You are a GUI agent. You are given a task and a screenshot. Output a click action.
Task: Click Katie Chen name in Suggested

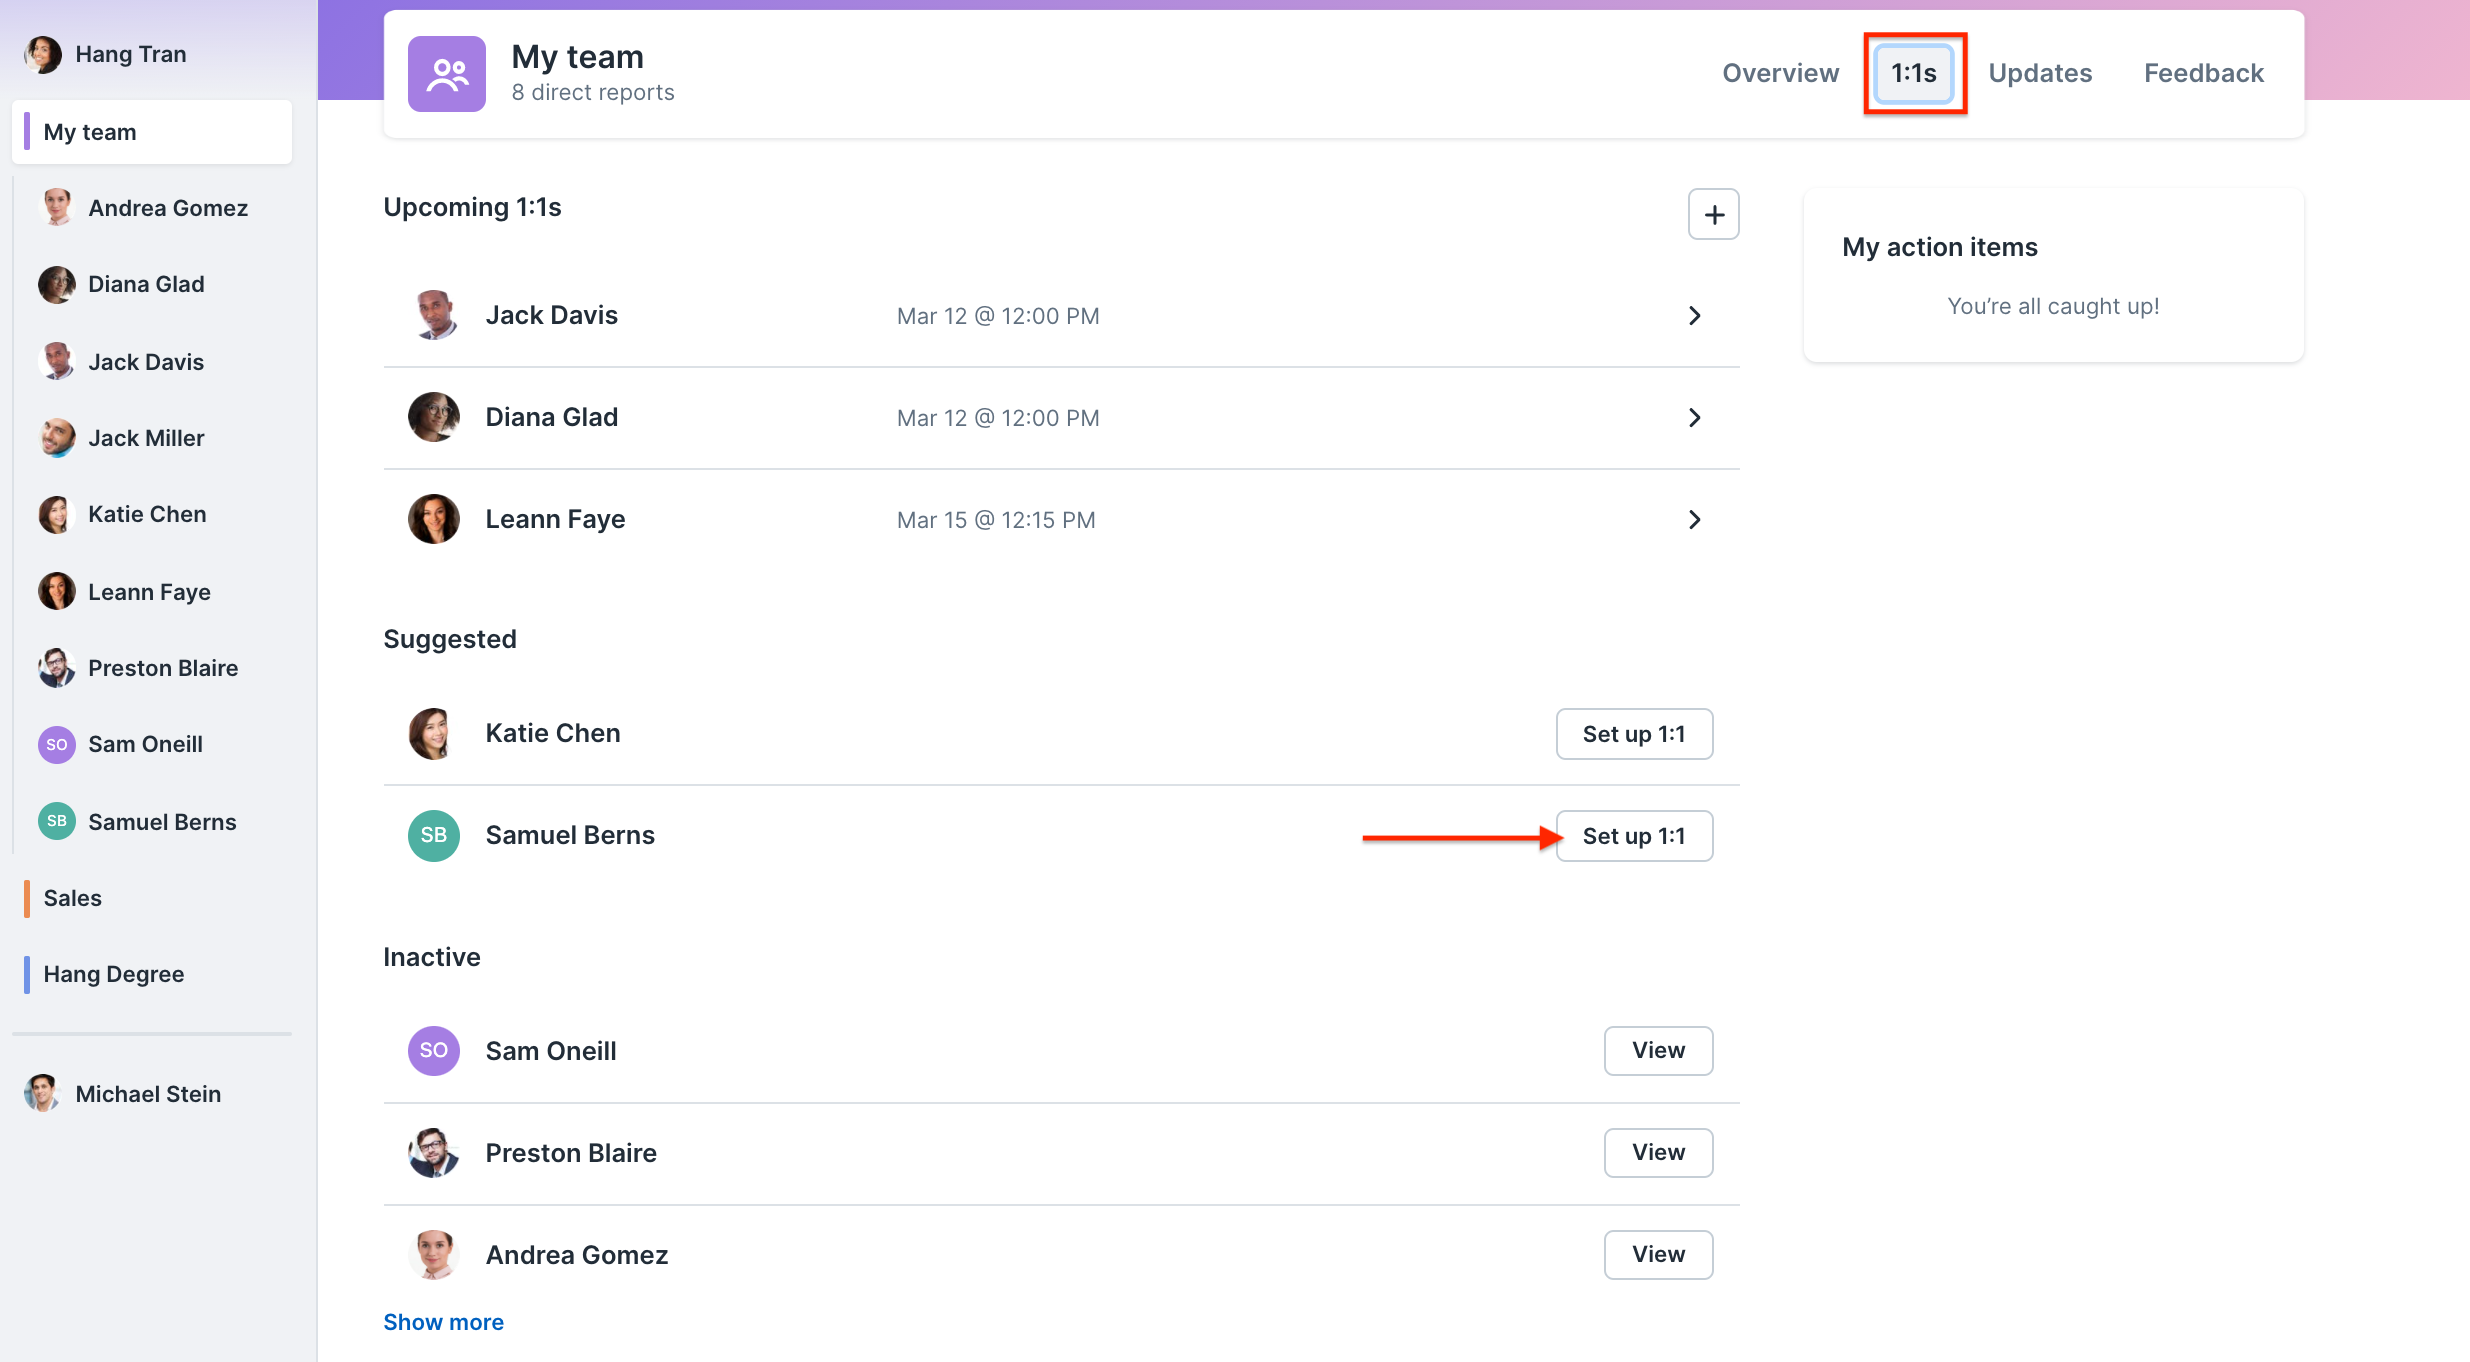(553, 734)
